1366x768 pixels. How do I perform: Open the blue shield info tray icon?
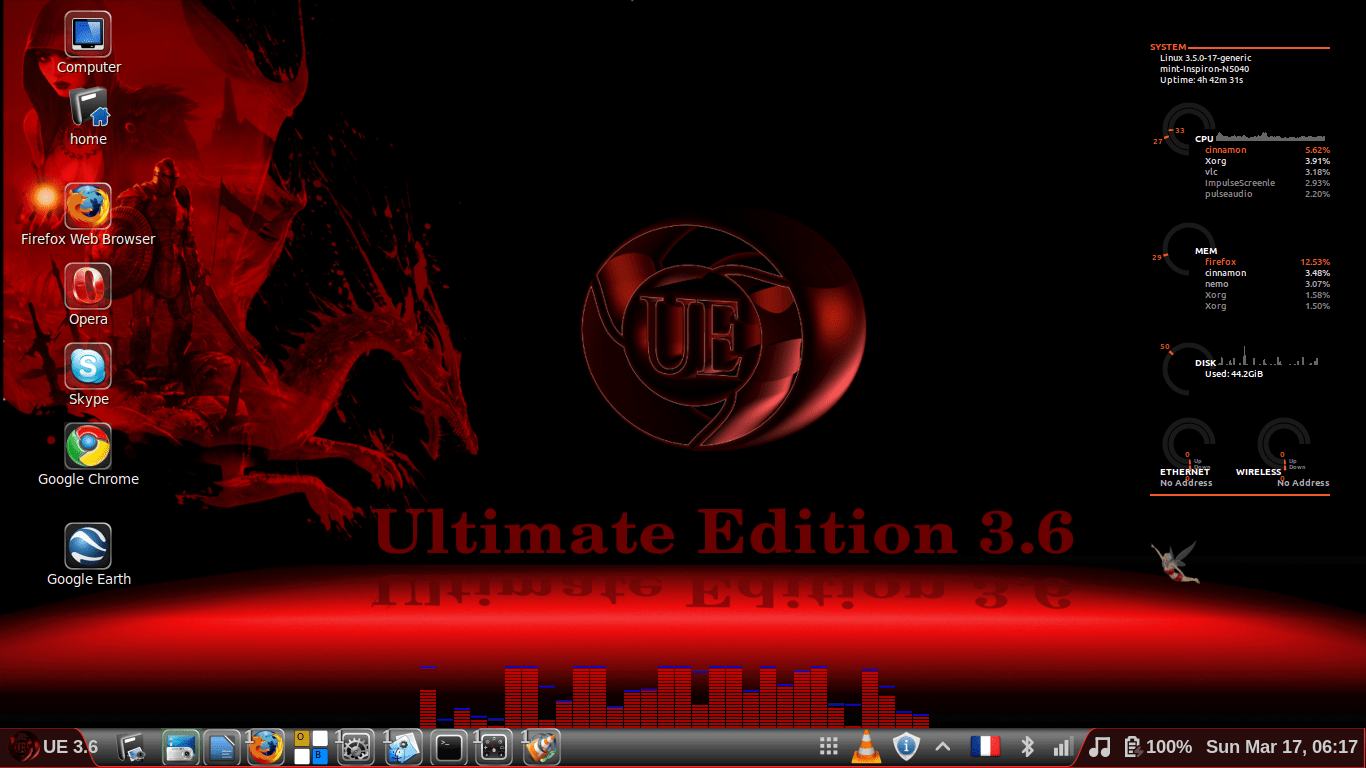point(905,746)
